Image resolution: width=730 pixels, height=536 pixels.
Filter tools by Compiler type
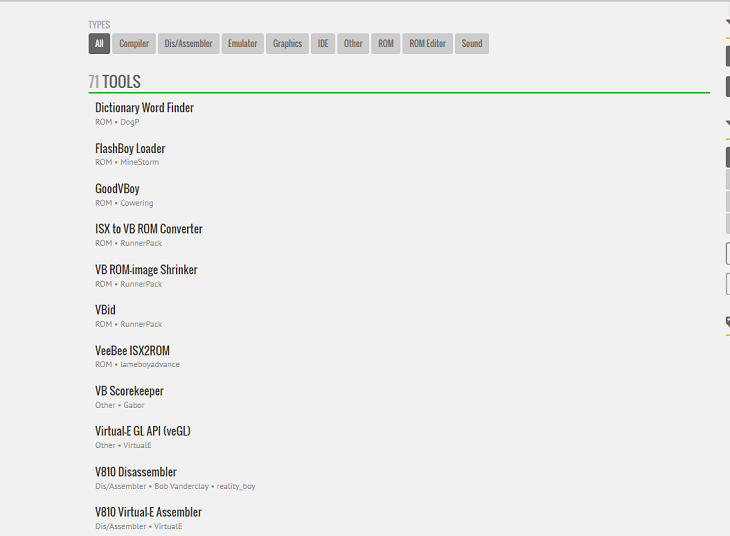[134, 44]
